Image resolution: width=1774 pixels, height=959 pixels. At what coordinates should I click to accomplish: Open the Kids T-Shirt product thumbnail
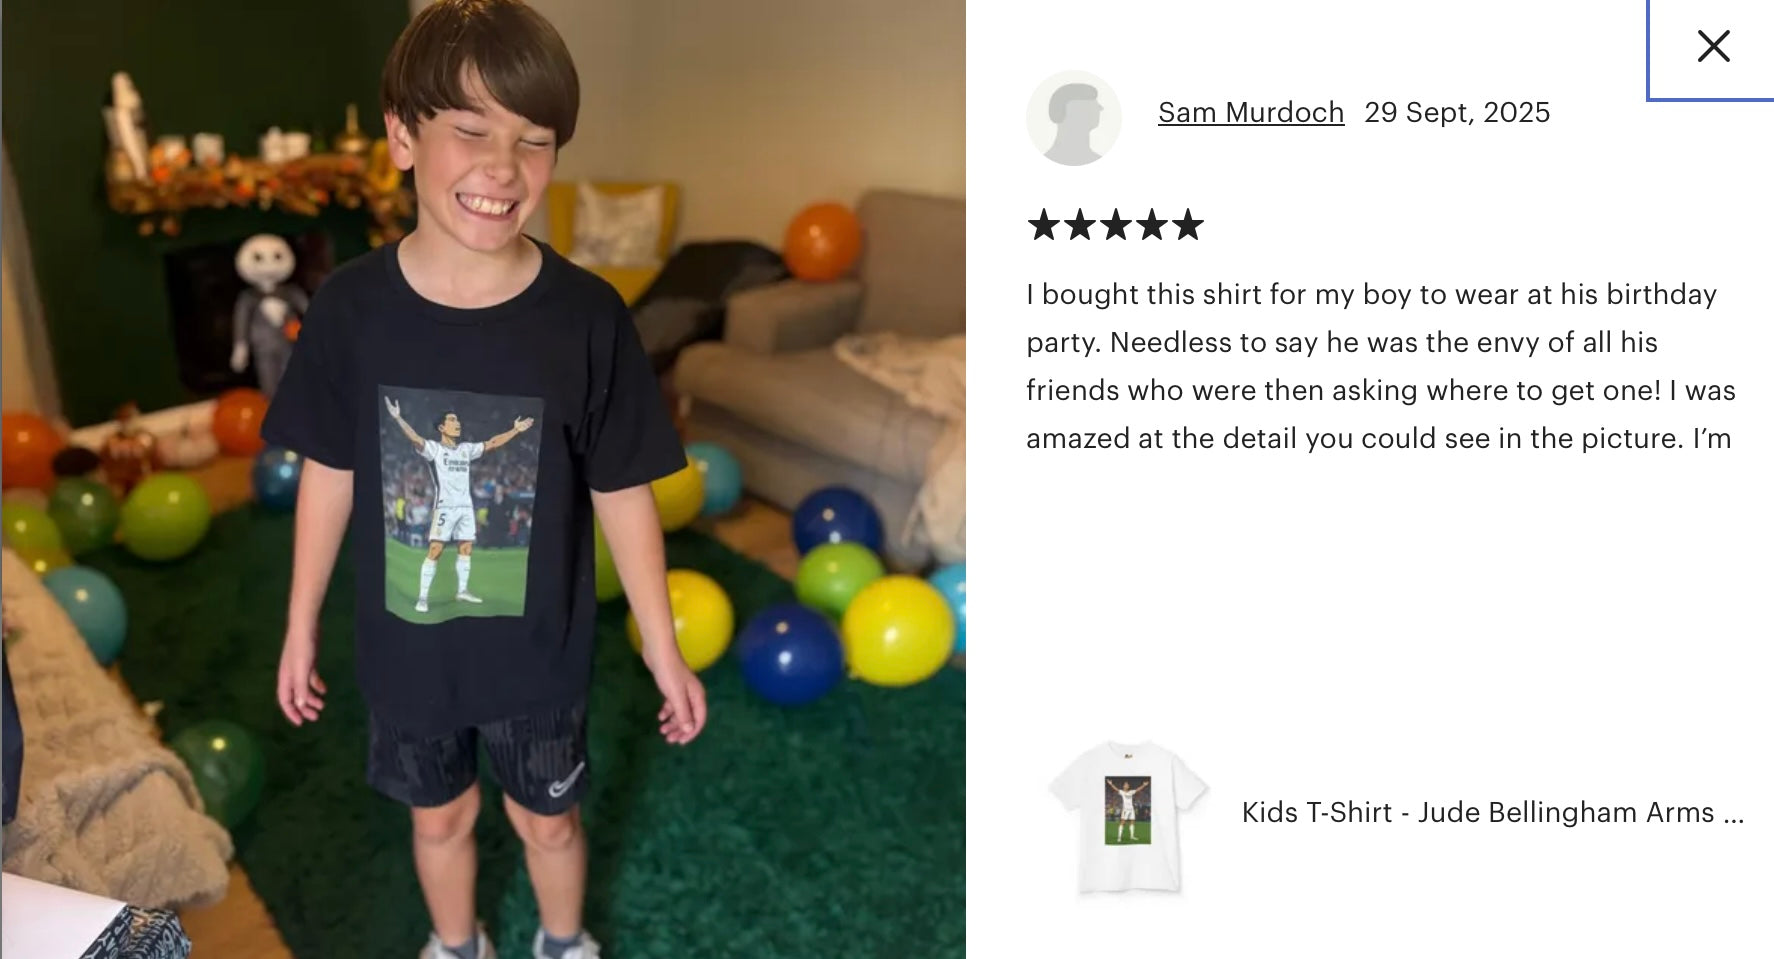pos(1127,817)
